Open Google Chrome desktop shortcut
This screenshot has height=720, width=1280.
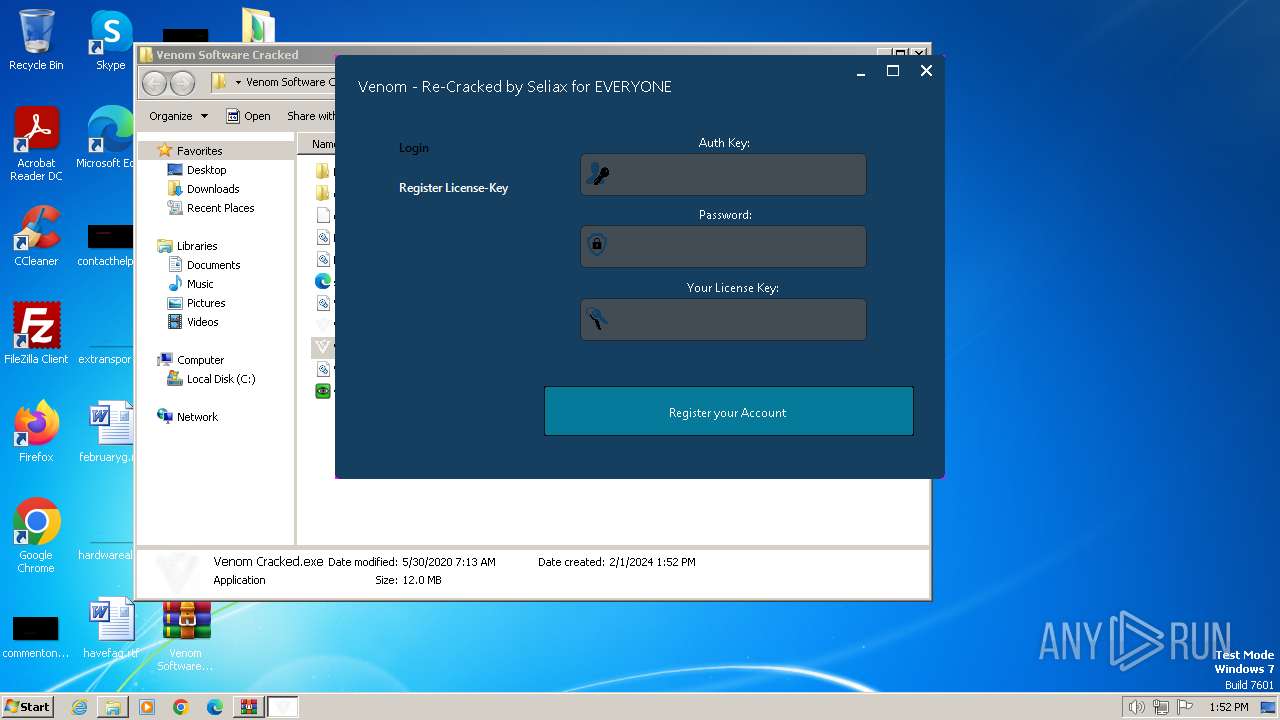[36, 535]
